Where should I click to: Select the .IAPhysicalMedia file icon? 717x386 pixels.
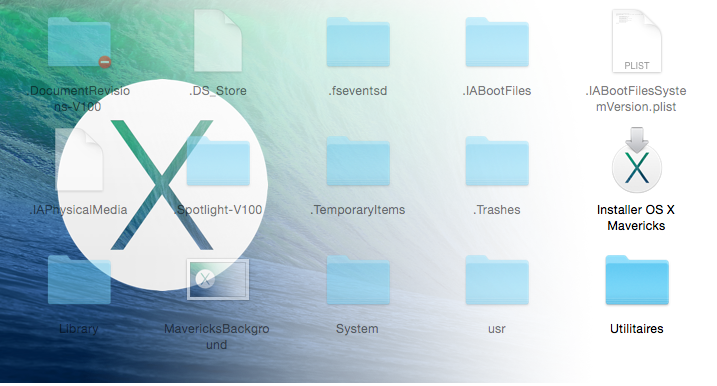point(79,160)
